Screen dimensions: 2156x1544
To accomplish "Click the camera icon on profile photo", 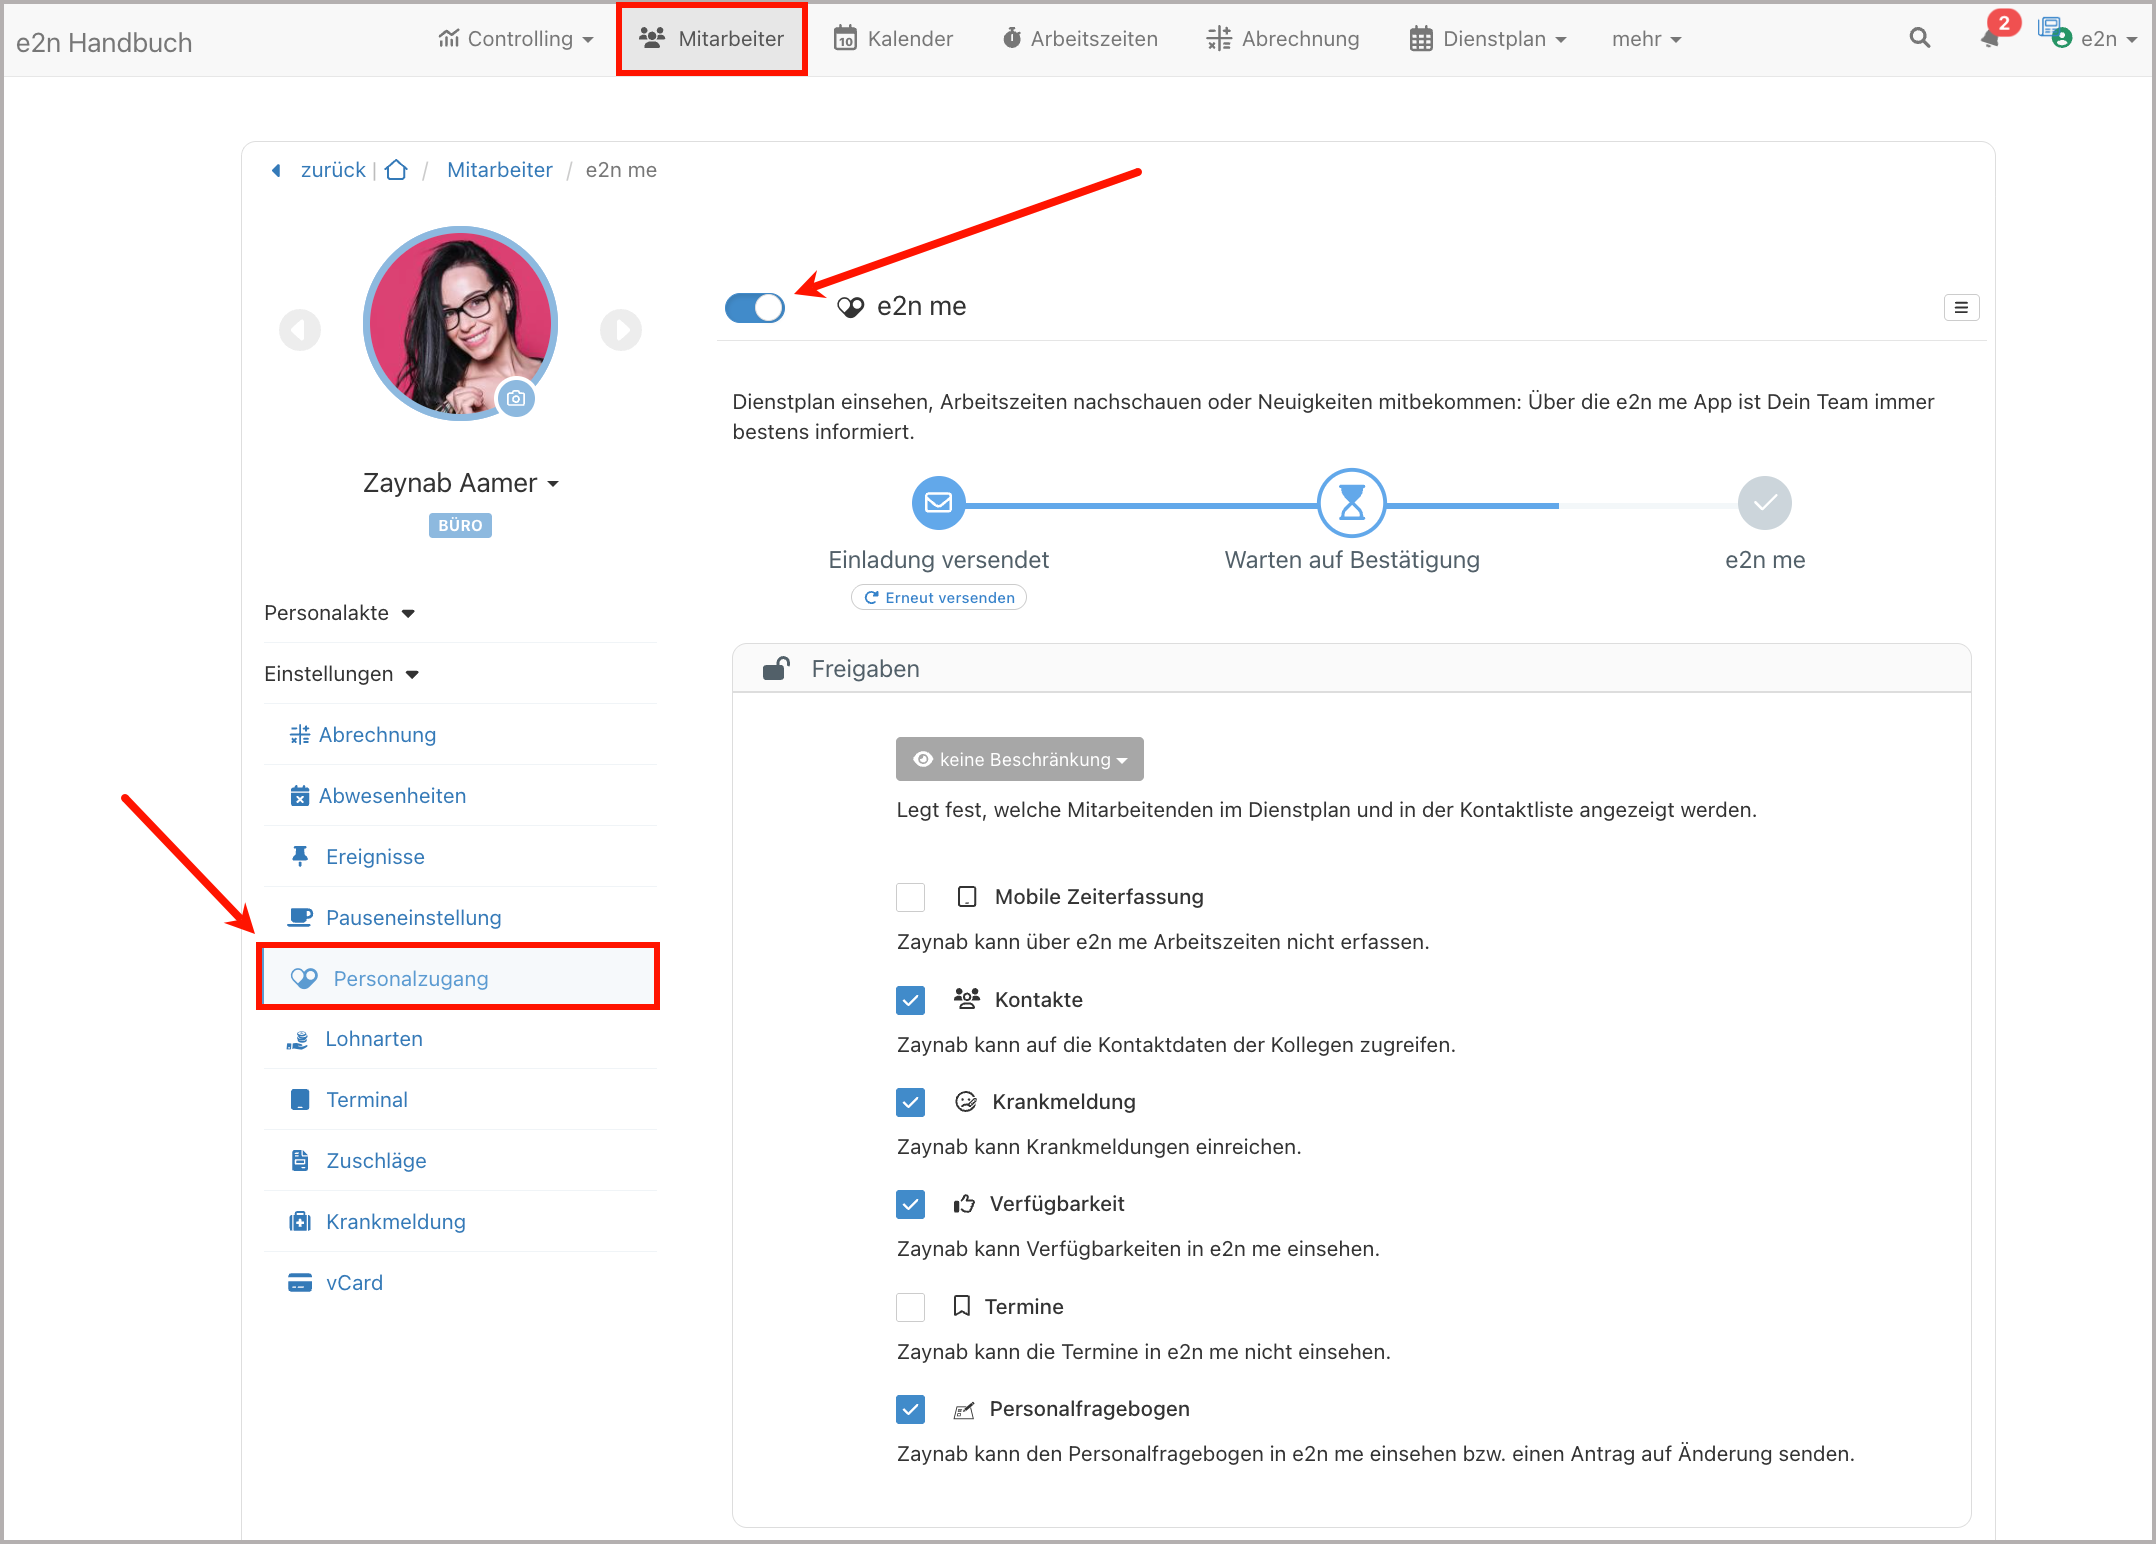I will coord(516,398).
